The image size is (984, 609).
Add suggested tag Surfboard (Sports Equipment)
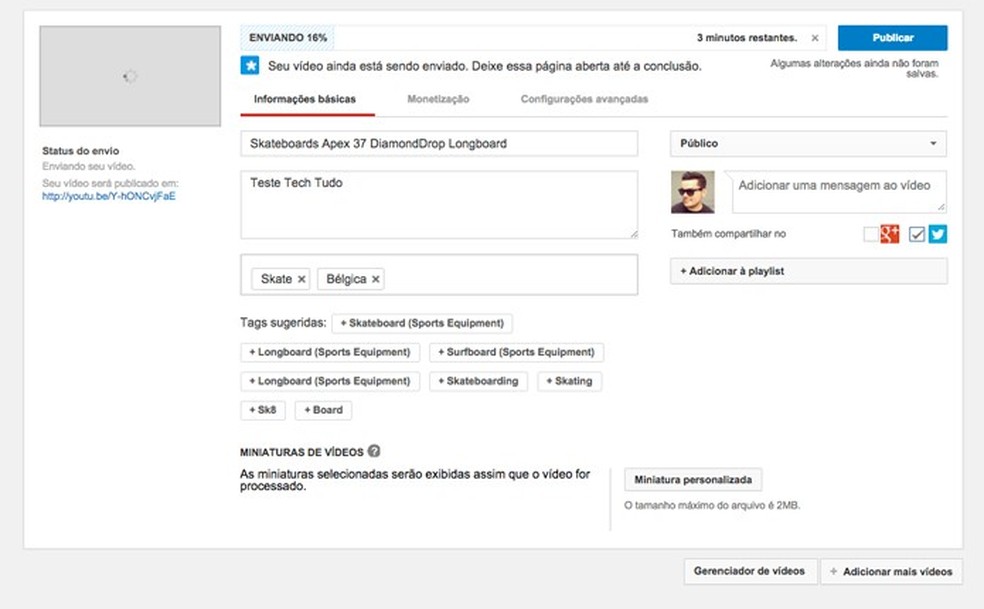[516, 352]
